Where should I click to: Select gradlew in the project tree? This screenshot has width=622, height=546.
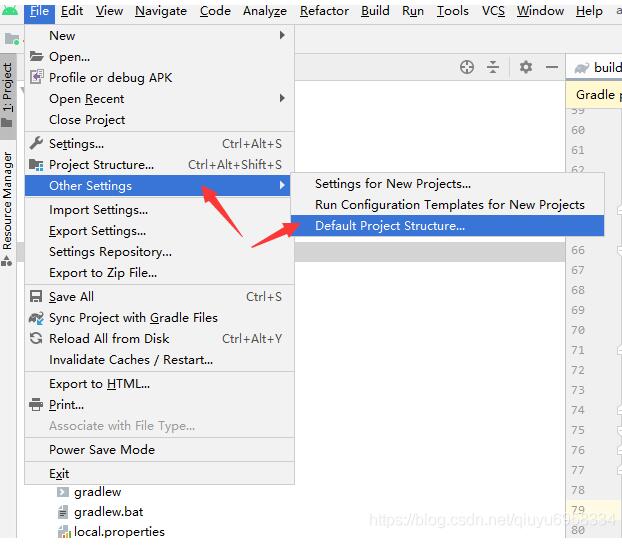[98, 492]
